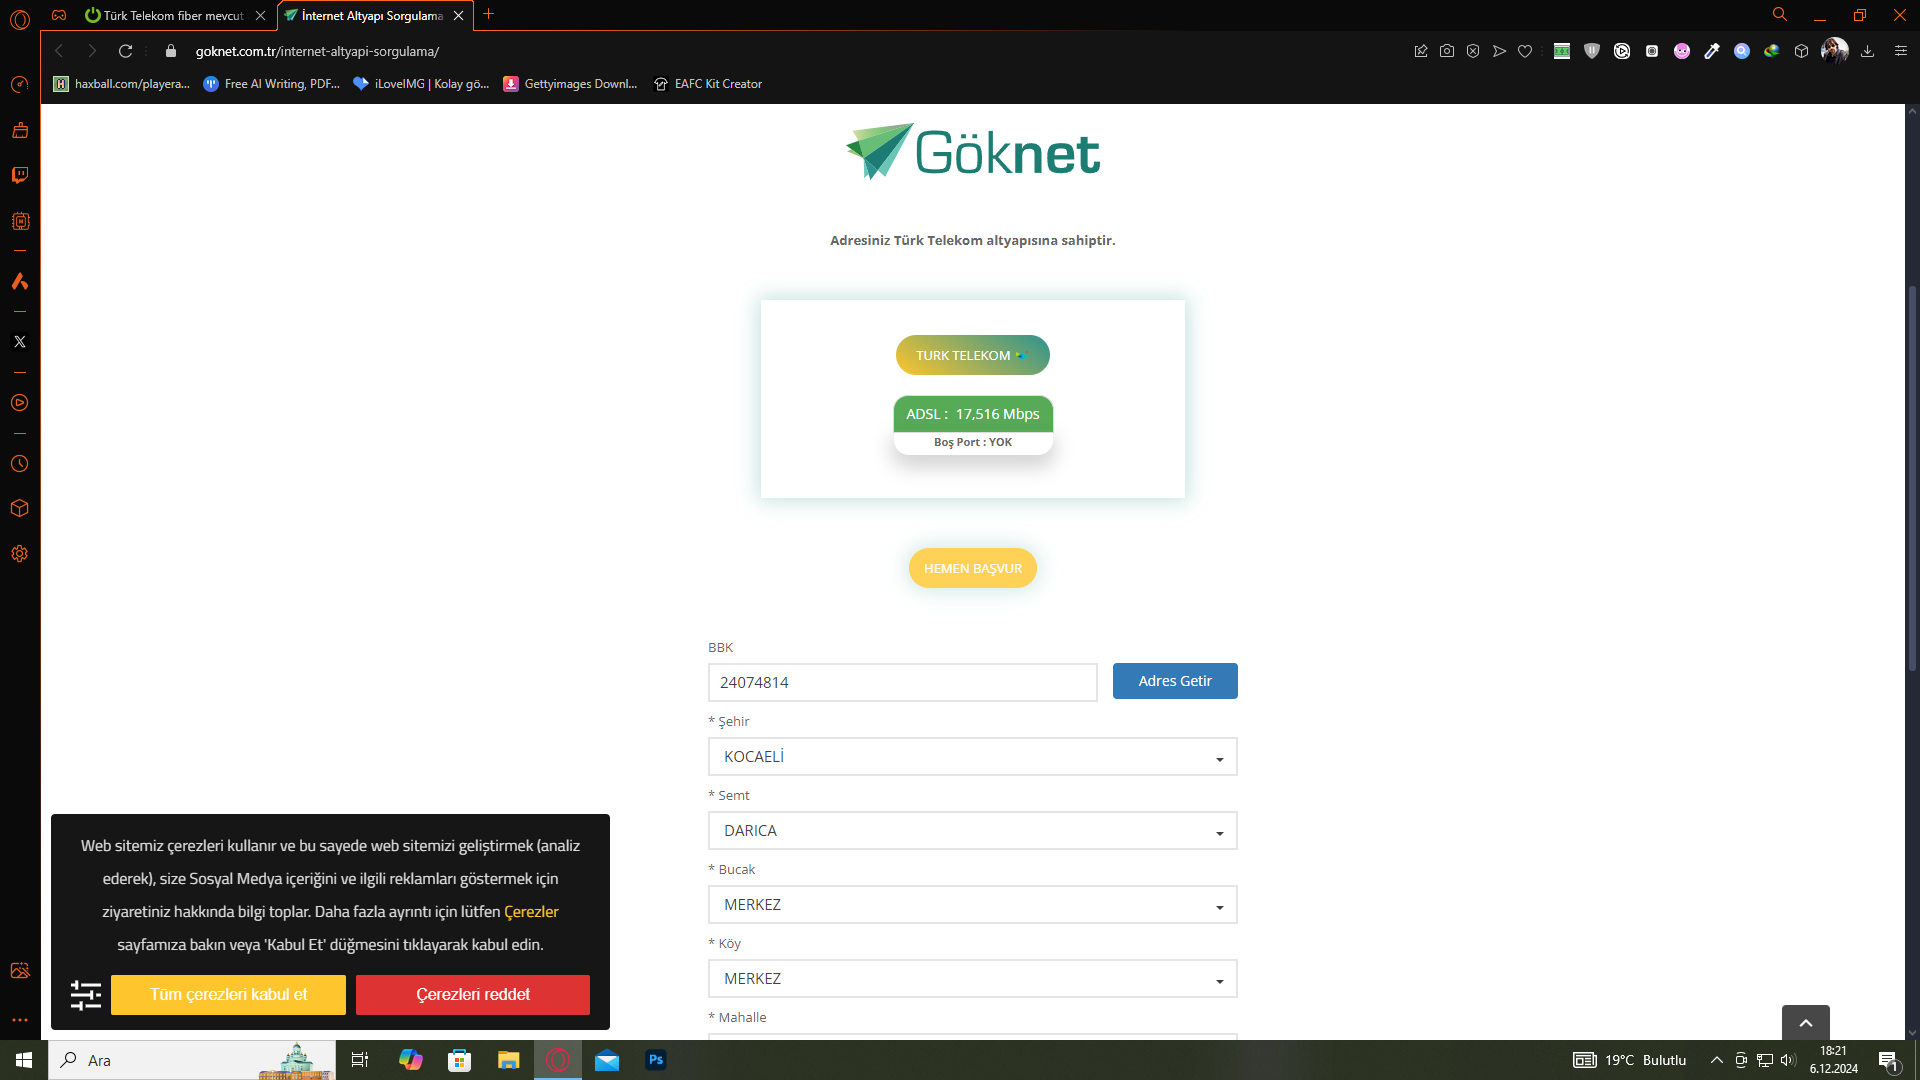Click the snapshot camera icon in the toolbar

(x=1447, y=51)
